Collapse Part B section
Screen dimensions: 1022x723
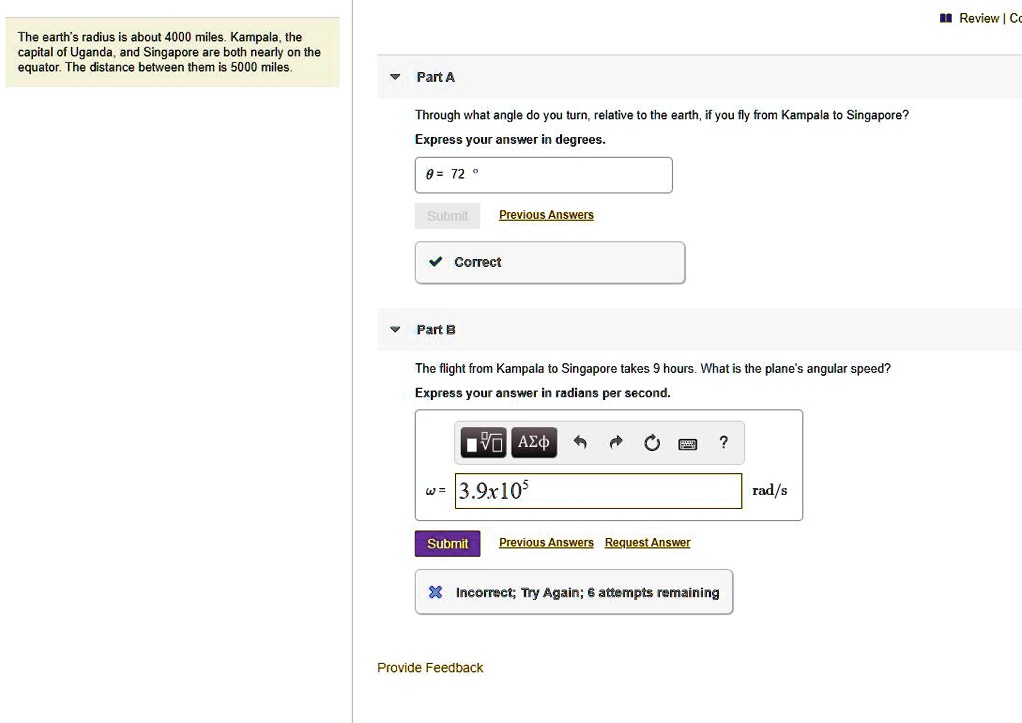[395, 329]
